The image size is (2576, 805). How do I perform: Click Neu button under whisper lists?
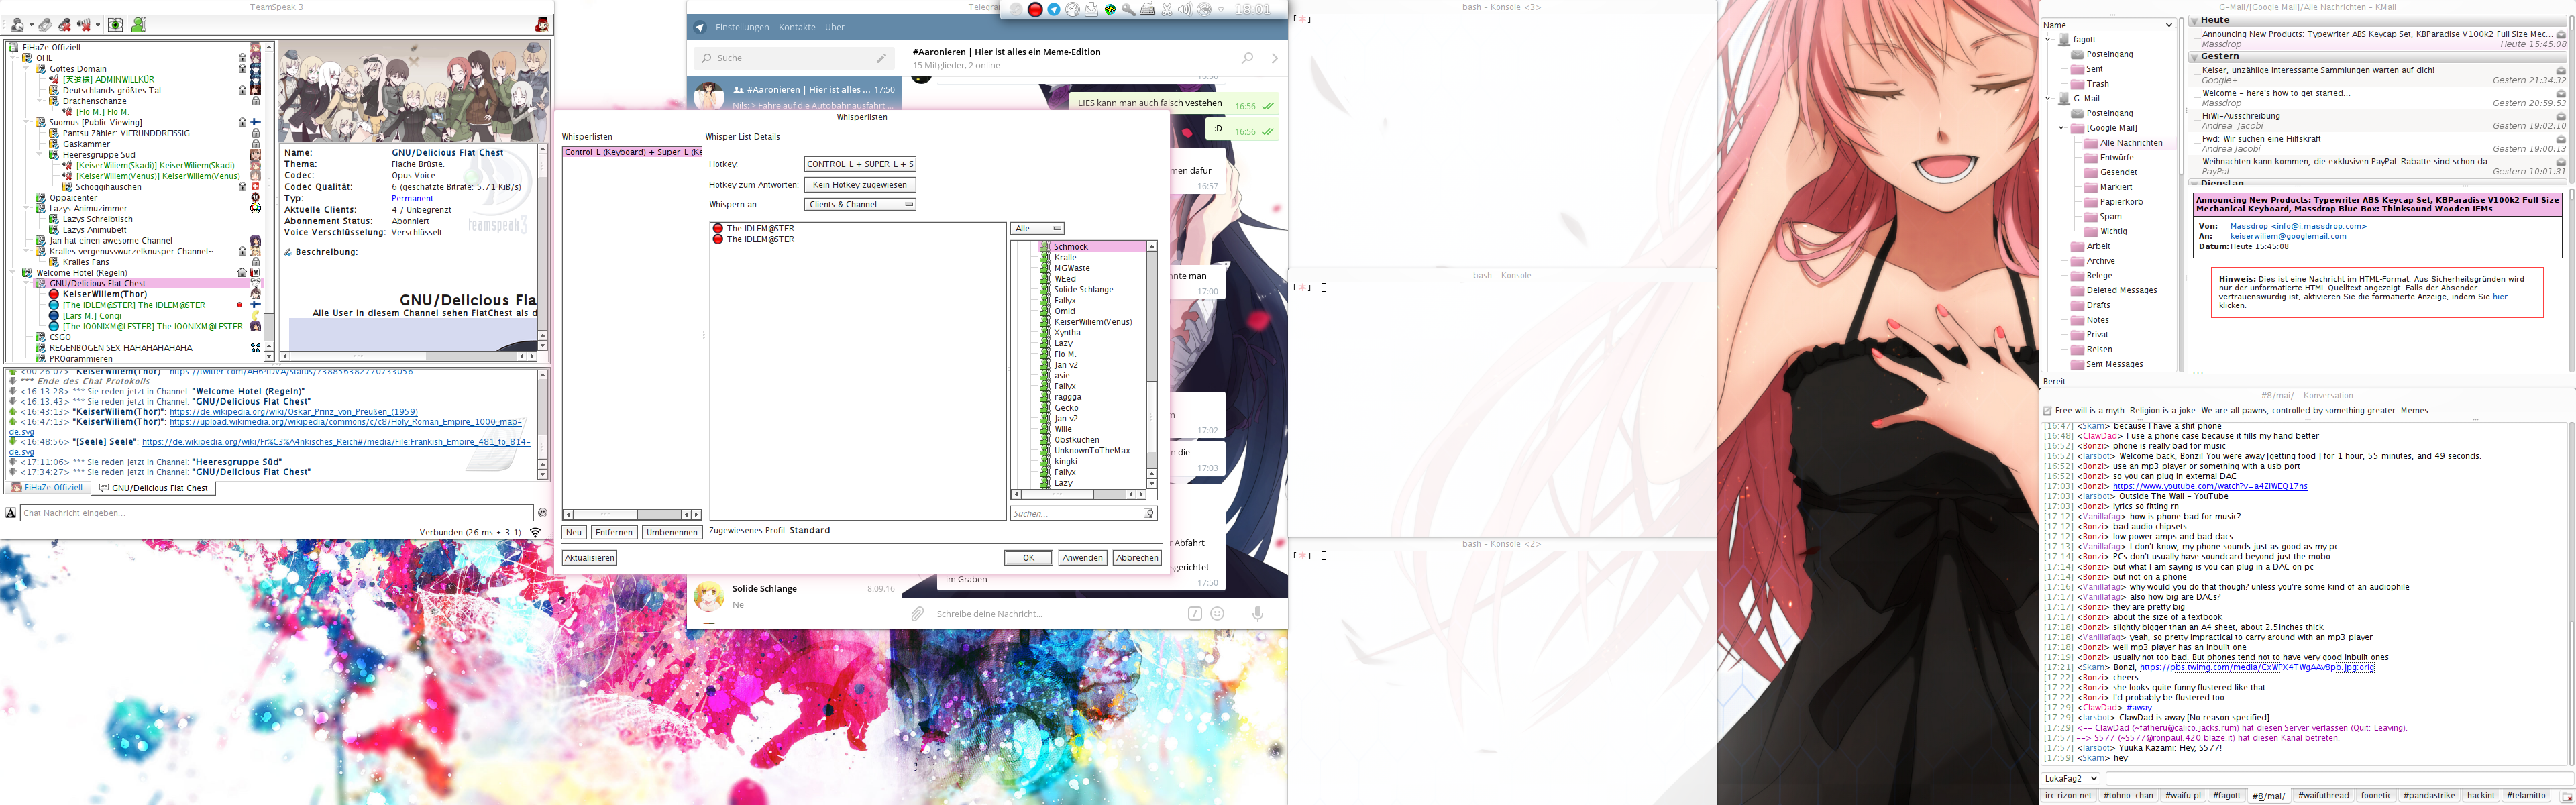[574, 532]
